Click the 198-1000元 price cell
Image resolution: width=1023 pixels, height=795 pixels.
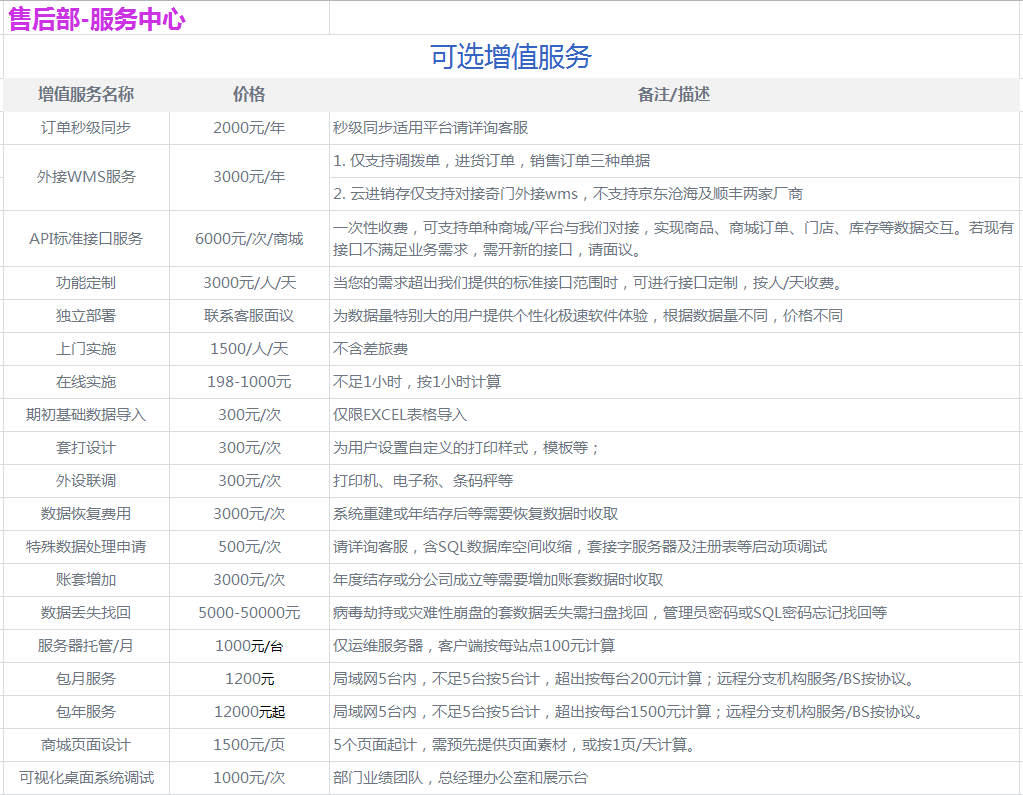[249, 382]
